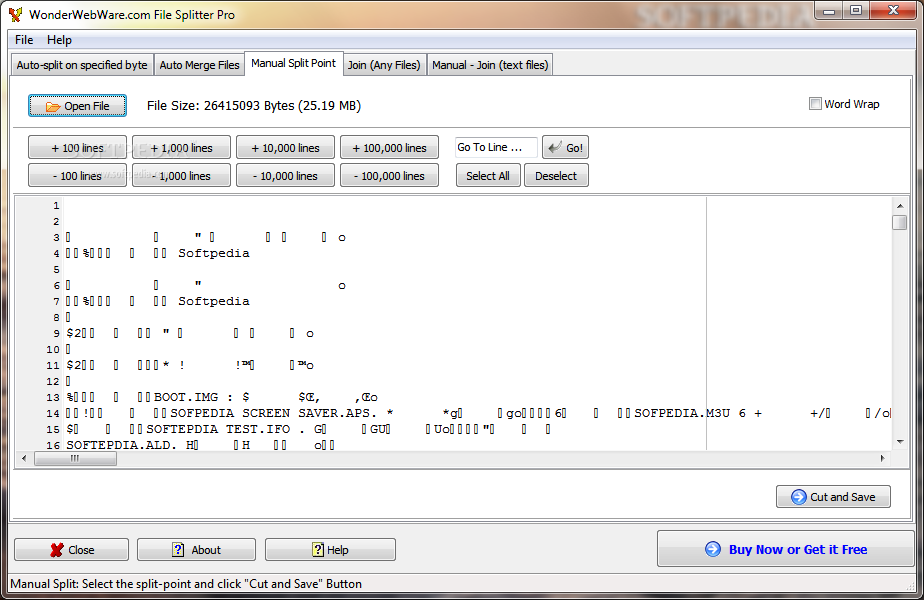Click 'BOOT.IMG' text on line 13

pos(186,397)
